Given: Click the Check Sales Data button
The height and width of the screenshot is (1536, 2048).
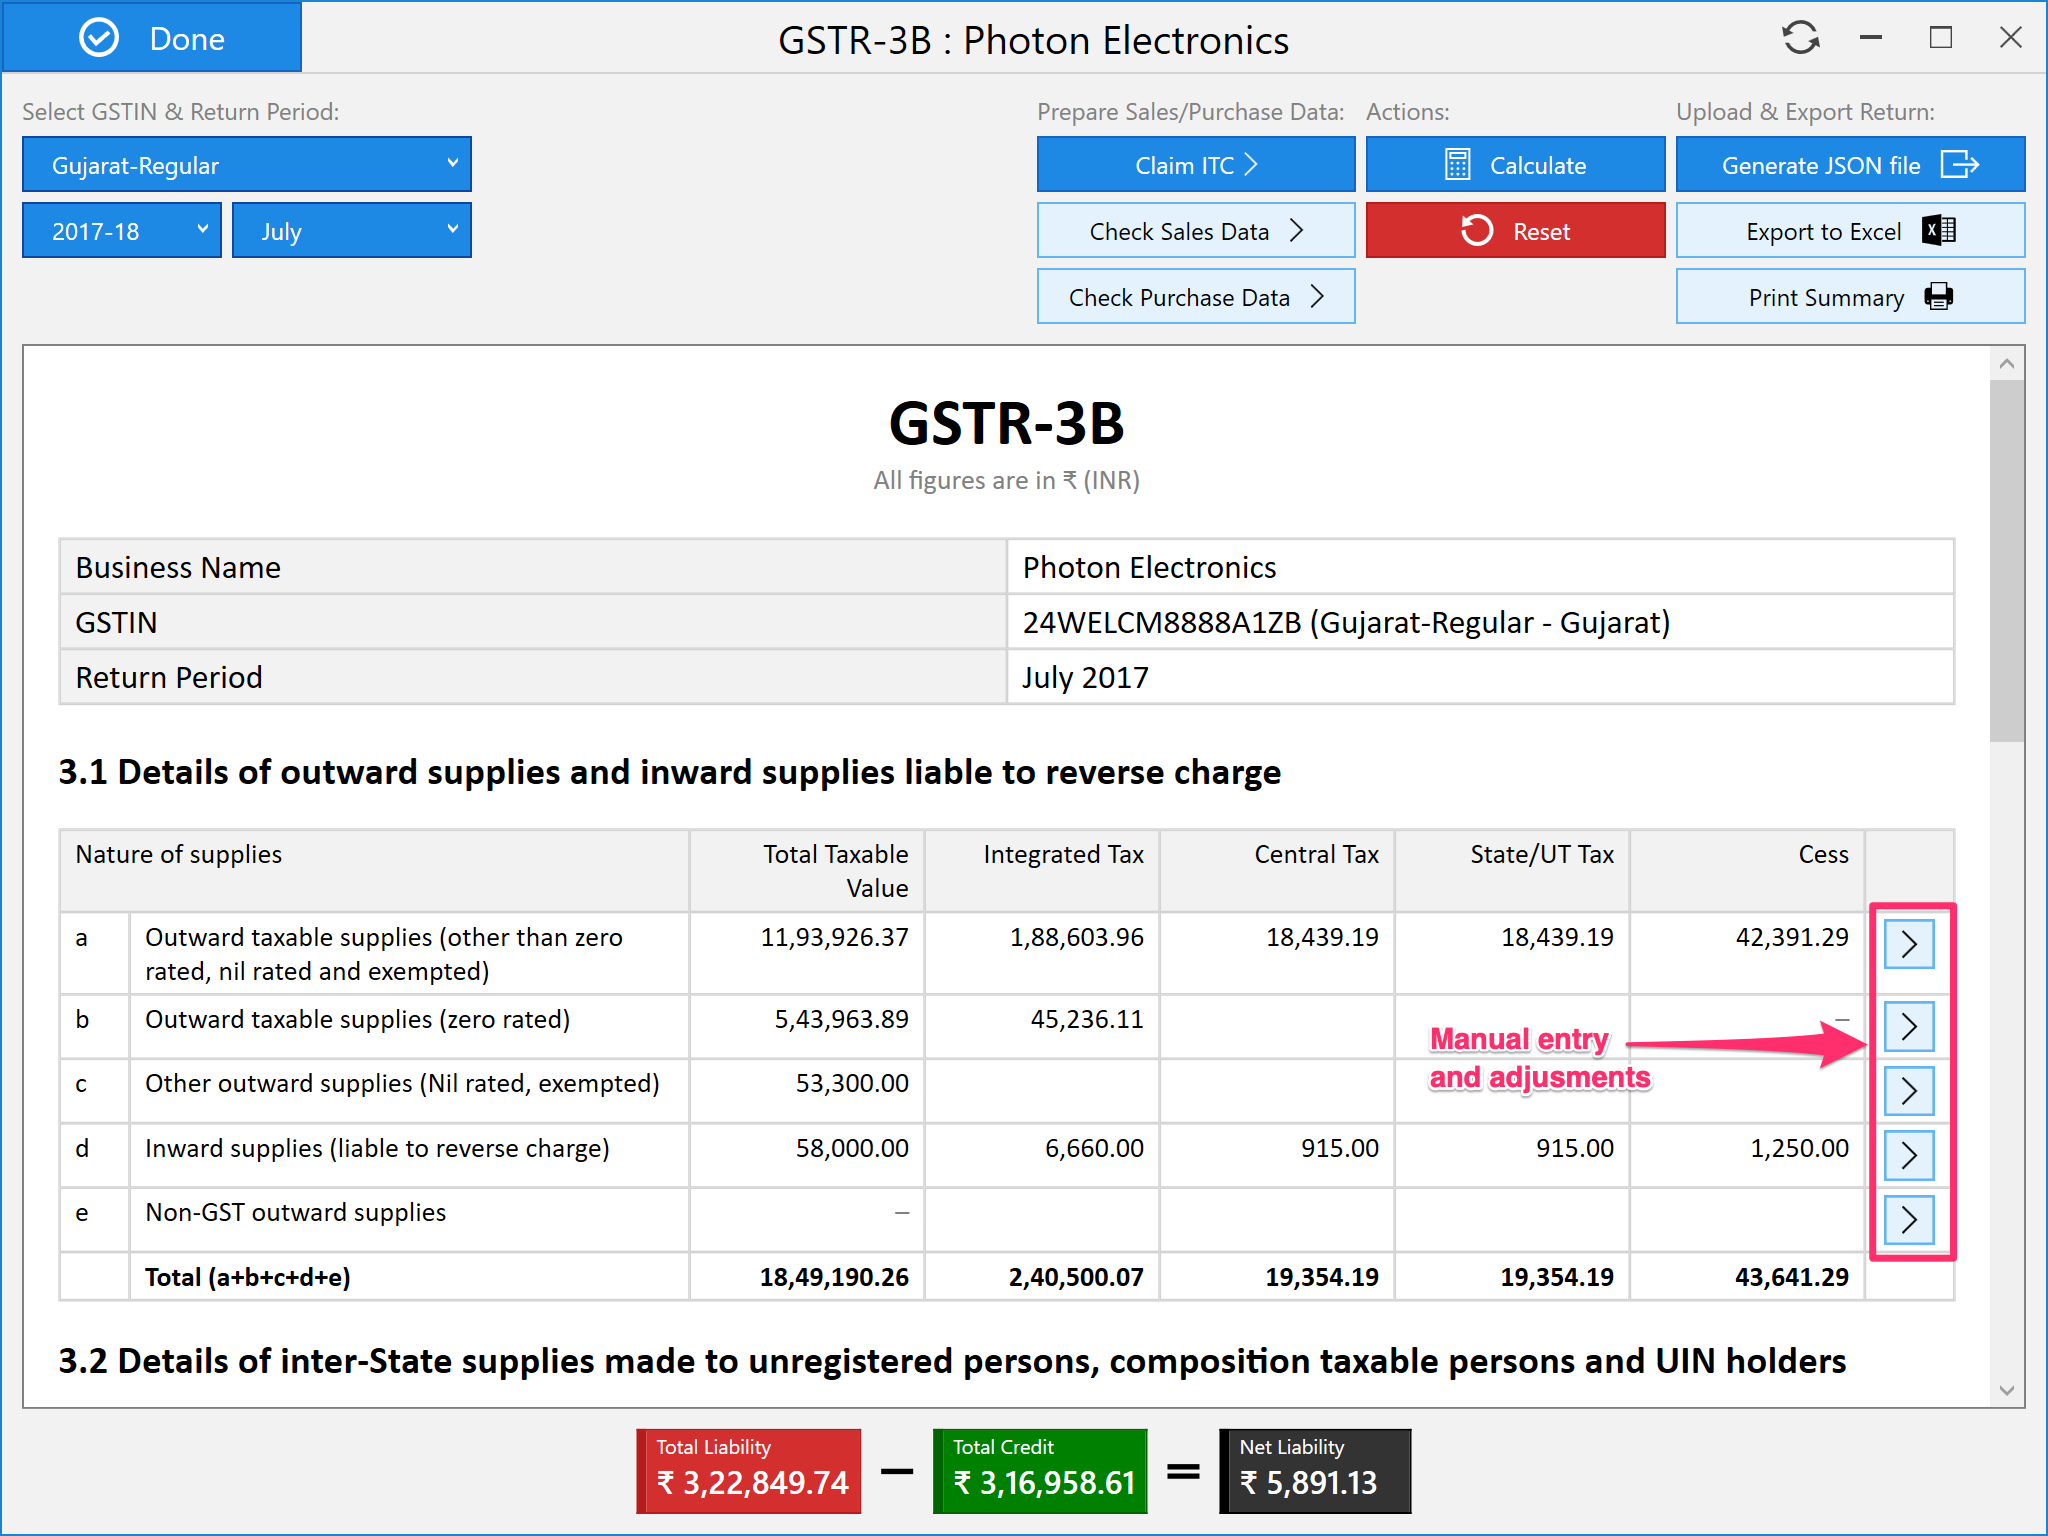Looking at the screenshot, I should (x=1196, y=231).
